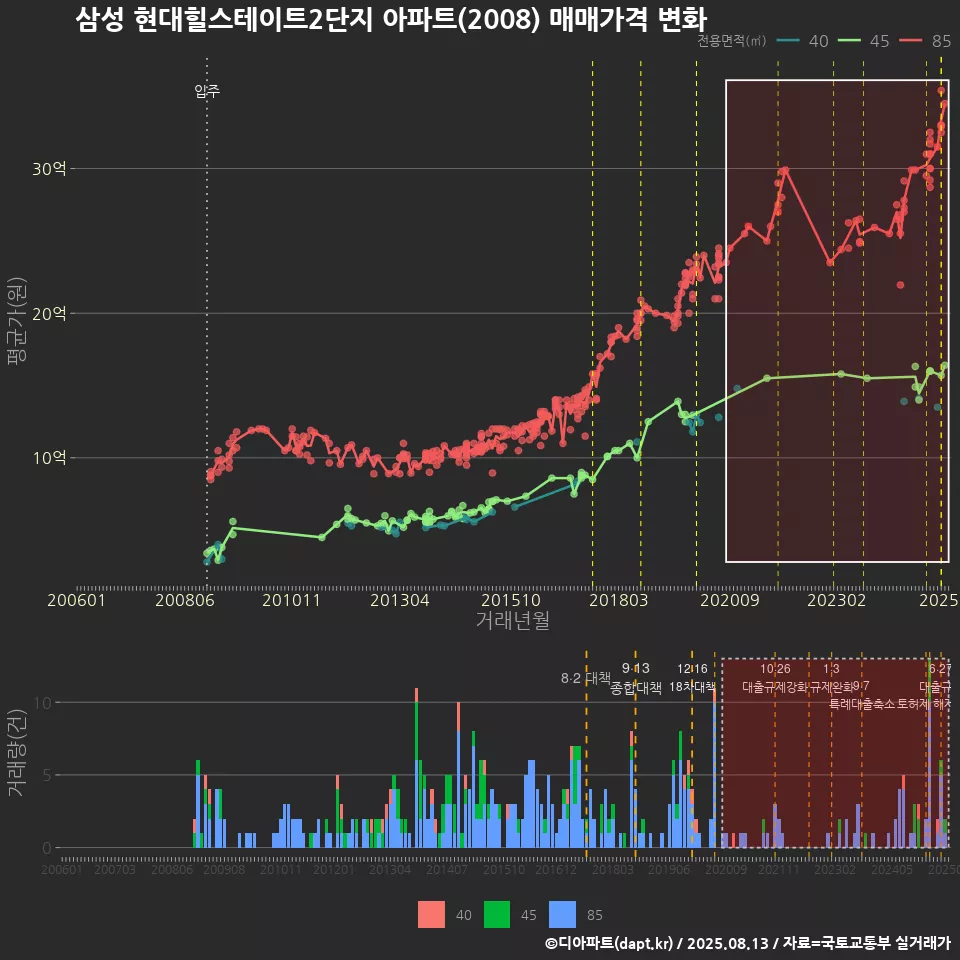Click the tallest volume bar above 10 around 2013
This screenshot has height=960, width=960.
coord(416,768)
